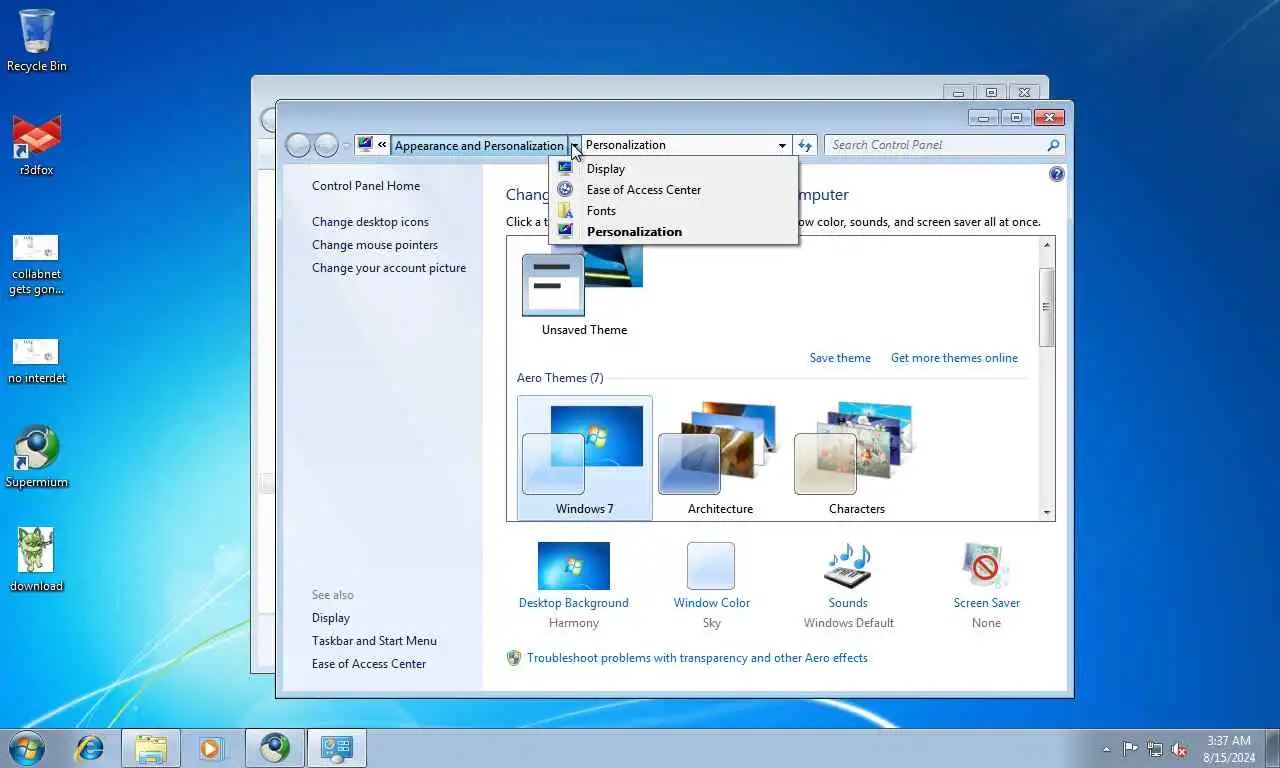Select the Windows 7 Aero theme
The height and width of the screenshot is (768, 1280).
(585, 458)
